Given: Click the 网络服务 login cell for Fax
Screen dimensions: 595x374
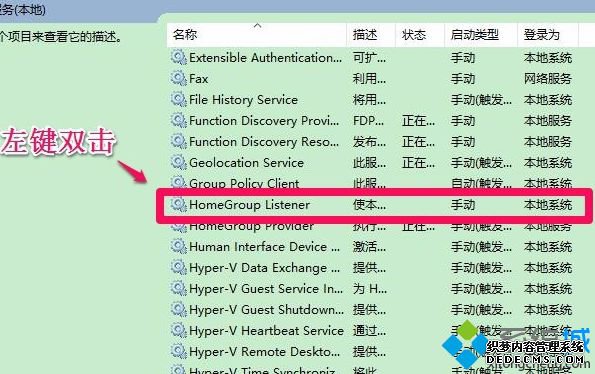Looking at the screenshot, I should [x=548, y=79].
